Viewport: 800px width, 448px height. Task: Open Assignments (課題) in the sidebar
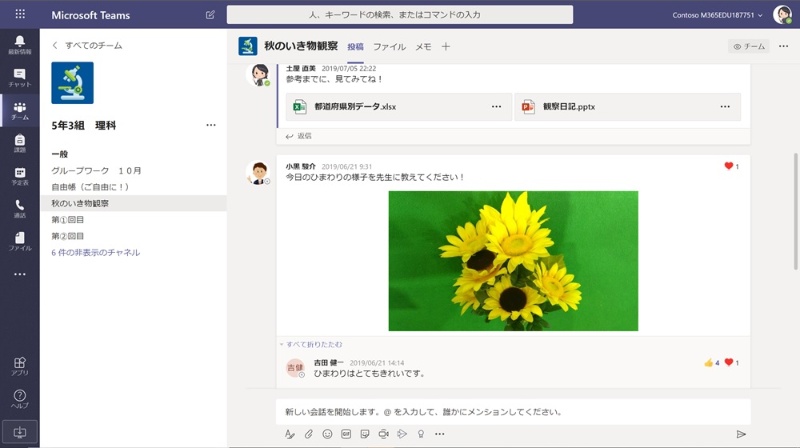[x=19, y=143]
